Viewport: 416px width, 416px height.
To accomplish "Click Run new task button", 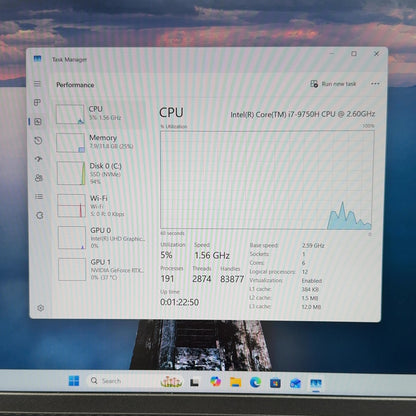I will coord(333,84).
